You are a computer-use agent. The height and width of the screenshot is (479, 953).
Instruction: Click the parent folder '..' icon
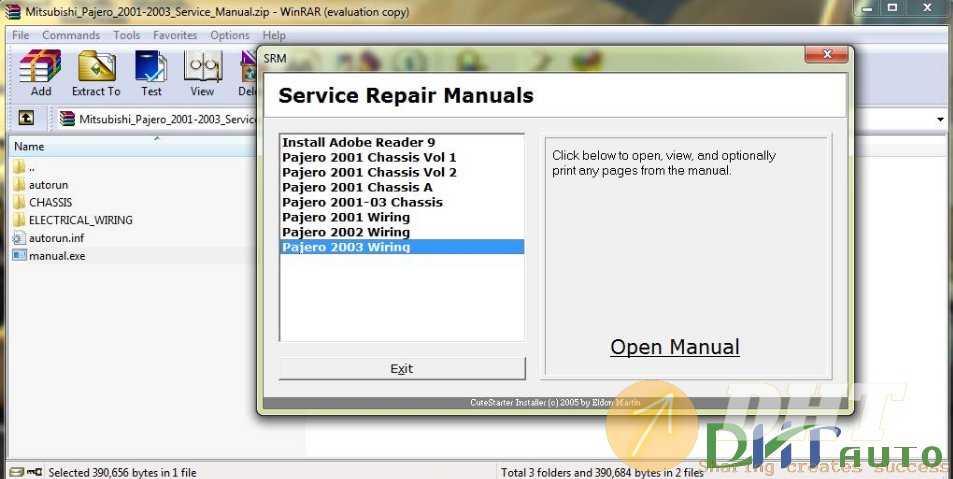click(19, 167)
